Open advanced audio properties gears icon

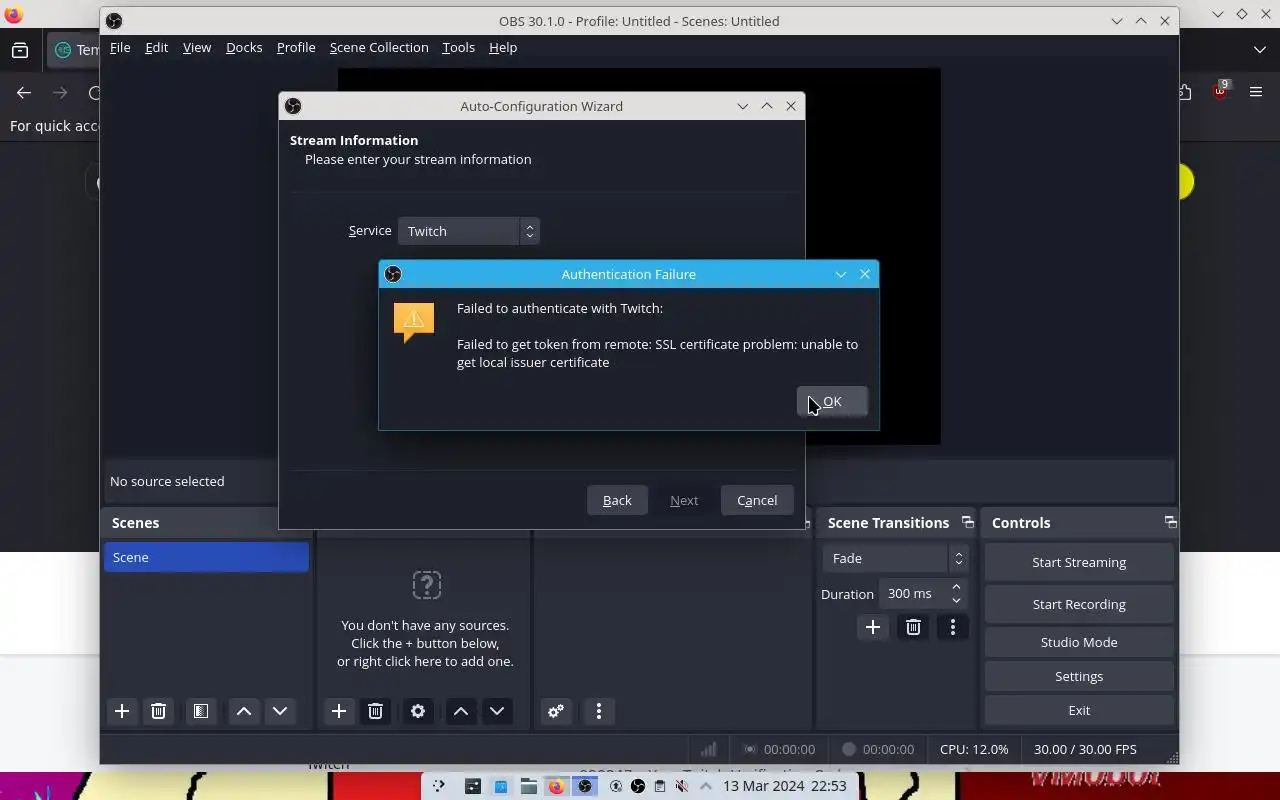[556, 711]
